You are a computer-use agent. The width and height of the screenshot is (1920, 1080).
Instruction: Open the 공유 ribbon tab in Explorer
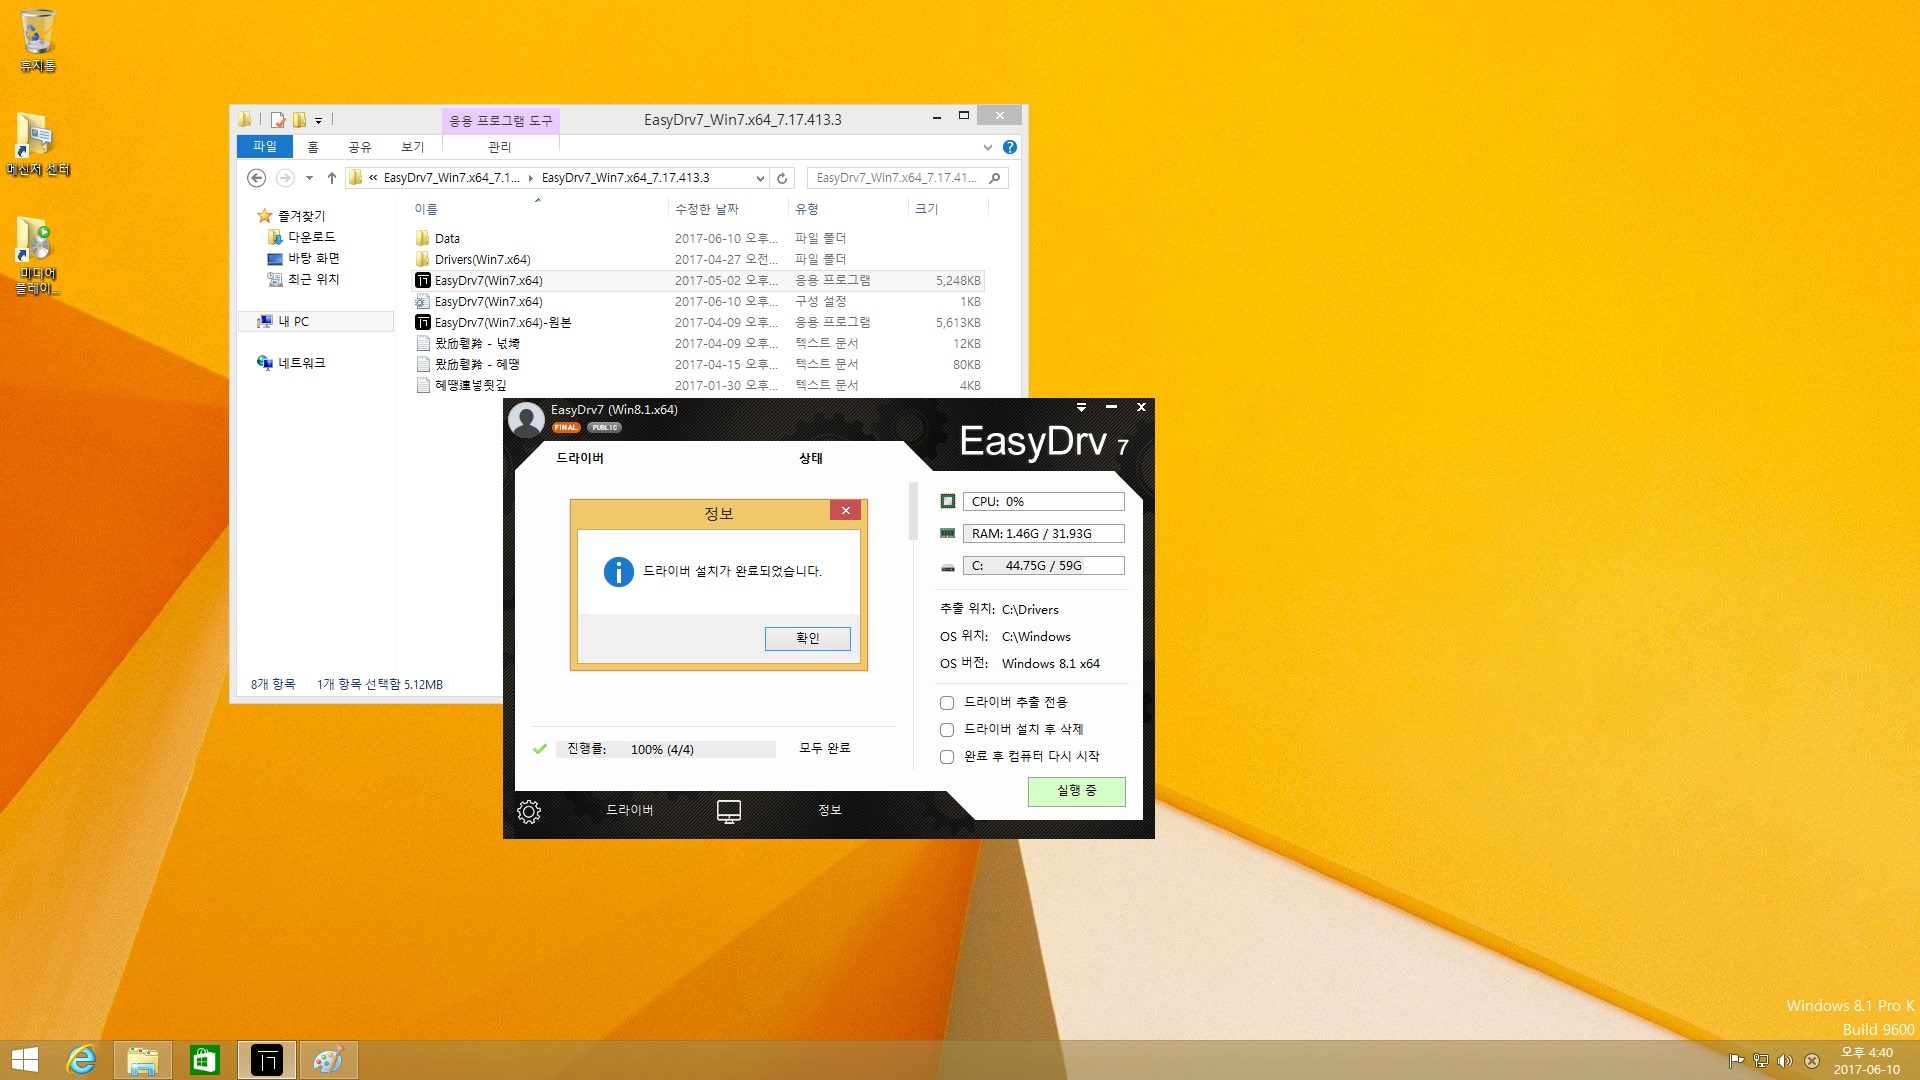click(x=360, y=147)
